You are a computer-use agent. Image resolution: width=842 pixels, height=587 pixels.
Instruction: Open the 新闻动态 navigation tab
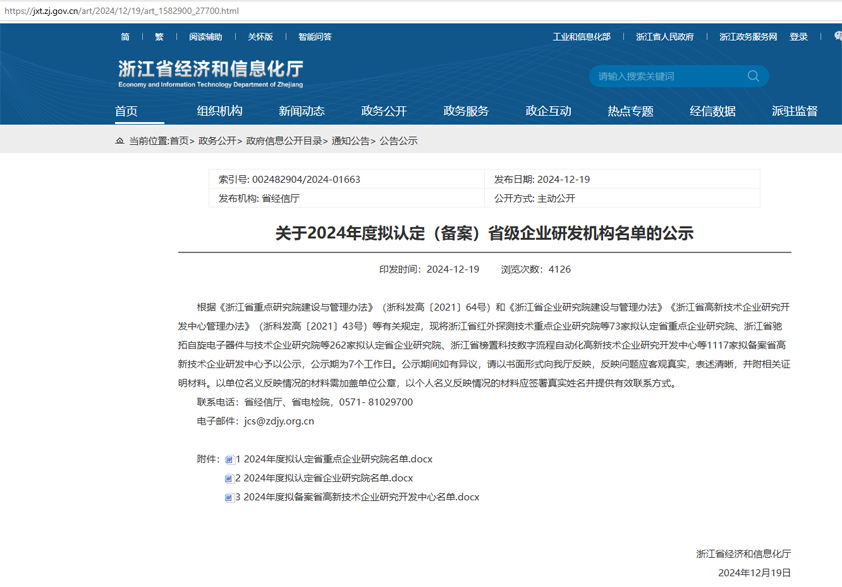pos(301,111)
